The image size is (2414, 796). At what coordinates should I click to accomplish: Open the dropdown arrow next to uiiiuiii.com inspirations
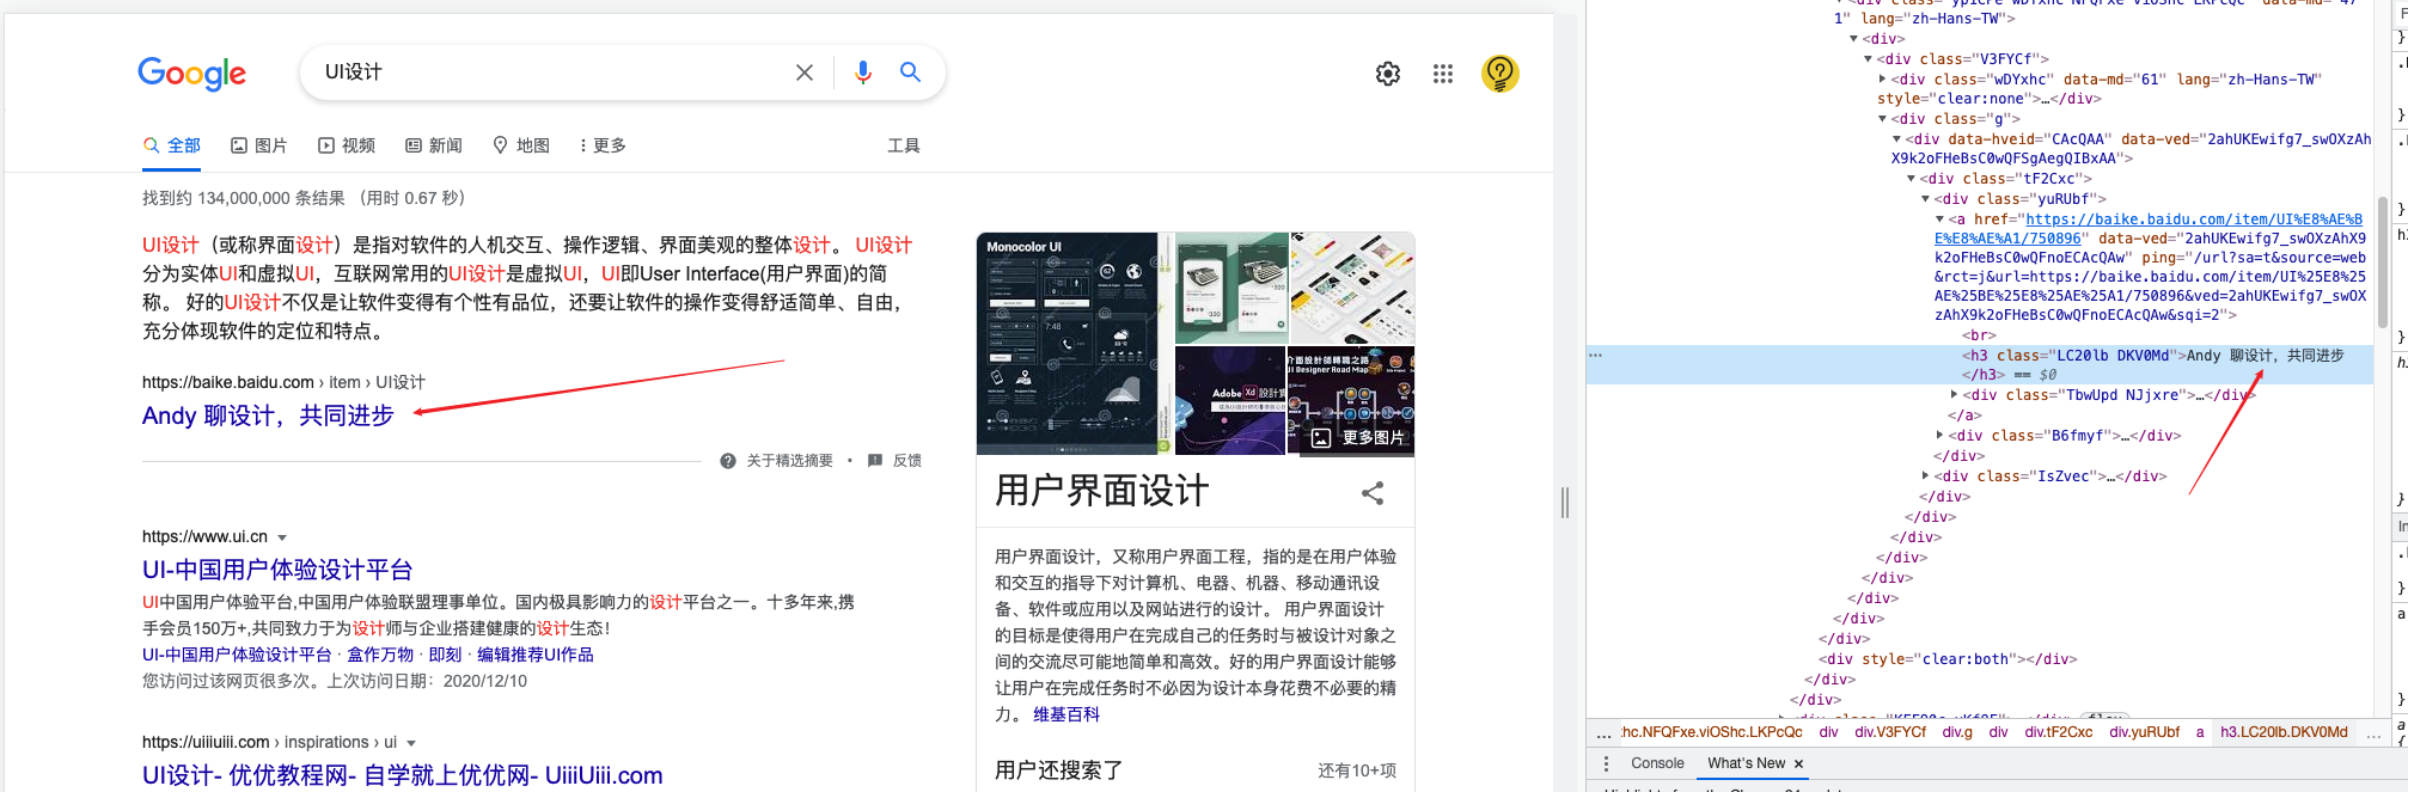[x=411, y=744]
